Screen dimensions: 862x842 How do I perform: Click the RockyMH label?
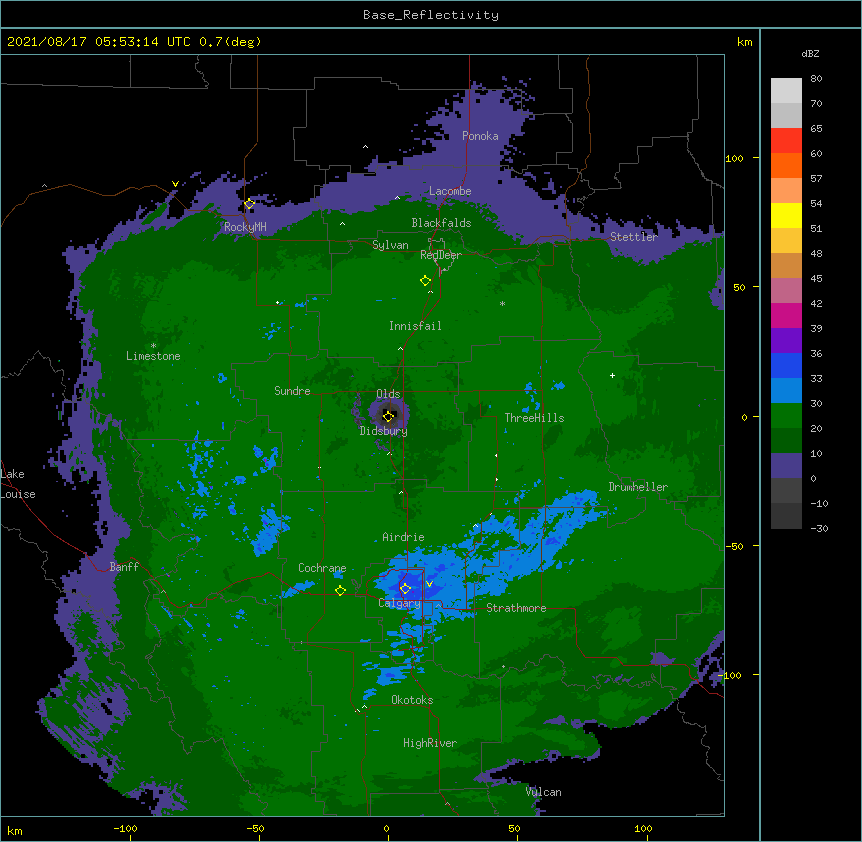pos(245,227)
